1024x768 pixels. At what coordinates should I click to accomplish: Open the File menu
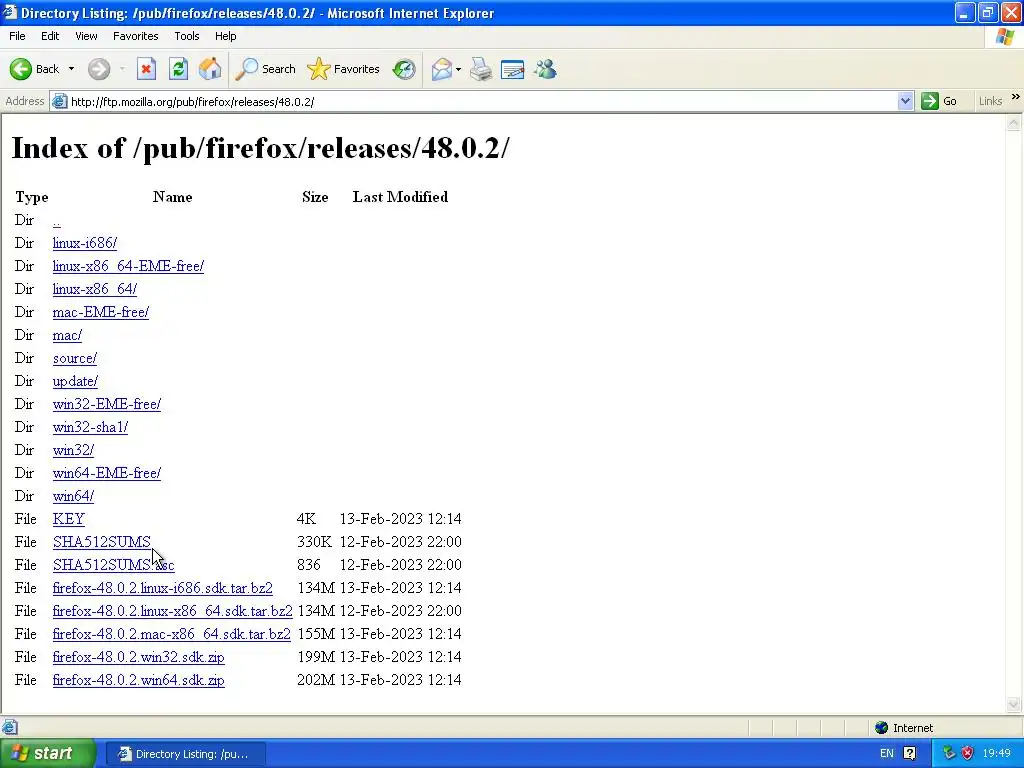[x=17, y=36]
